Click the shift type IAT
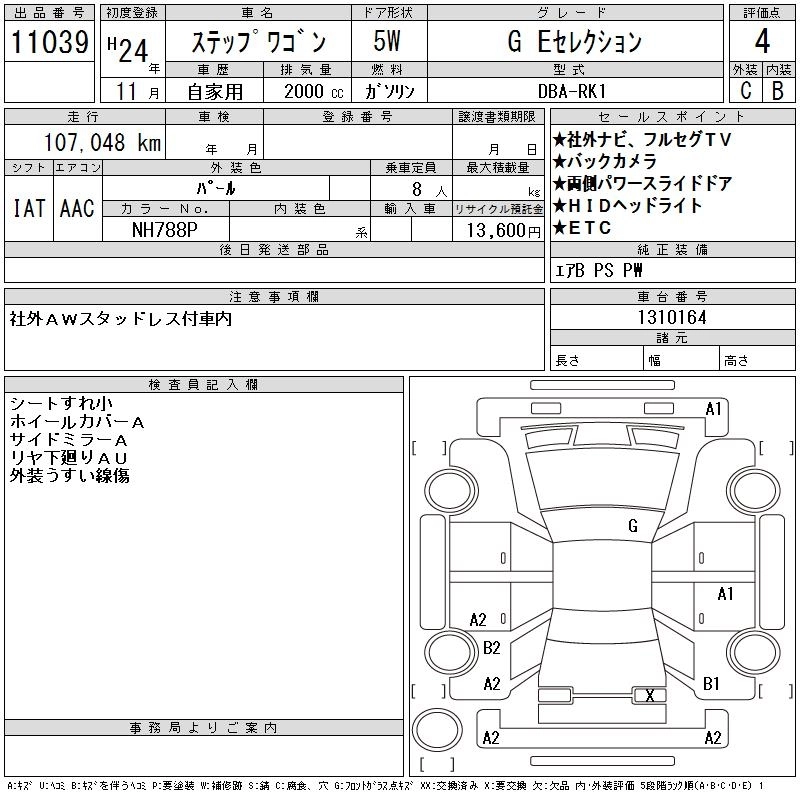The width and height of the screenshot is (800, 800). click(x=29, y=208)
